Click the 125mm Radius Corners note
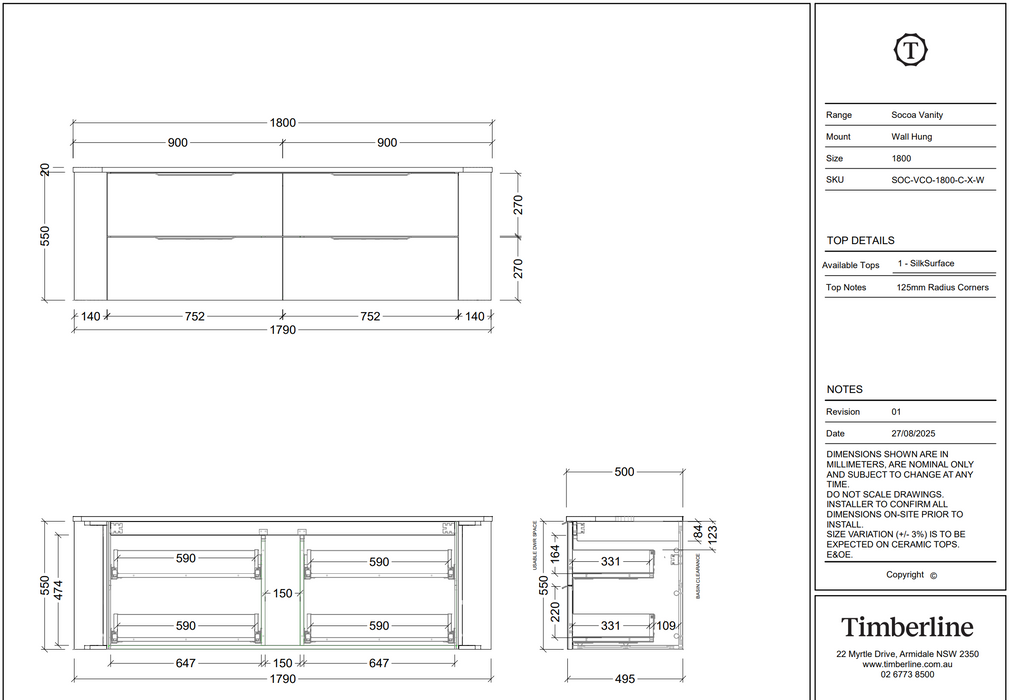 click(943, 288)
